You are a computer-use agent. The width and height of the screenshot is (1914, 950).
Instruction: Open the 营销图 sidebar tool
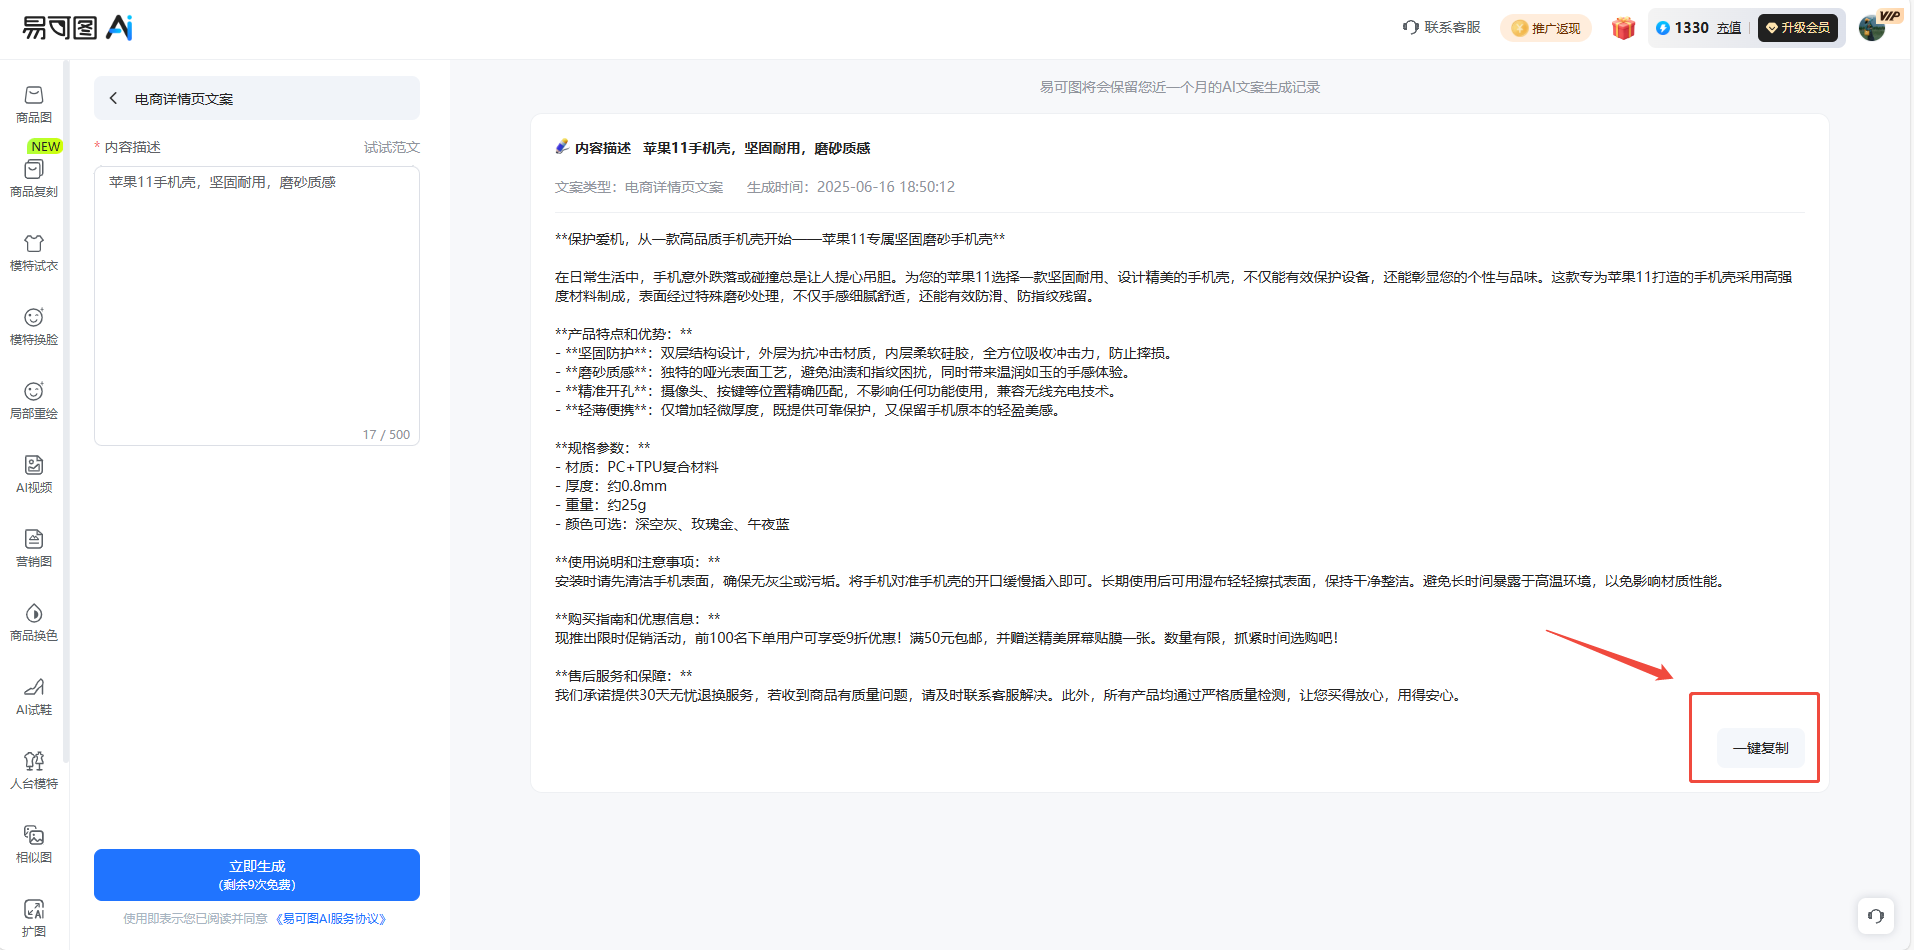34,549
